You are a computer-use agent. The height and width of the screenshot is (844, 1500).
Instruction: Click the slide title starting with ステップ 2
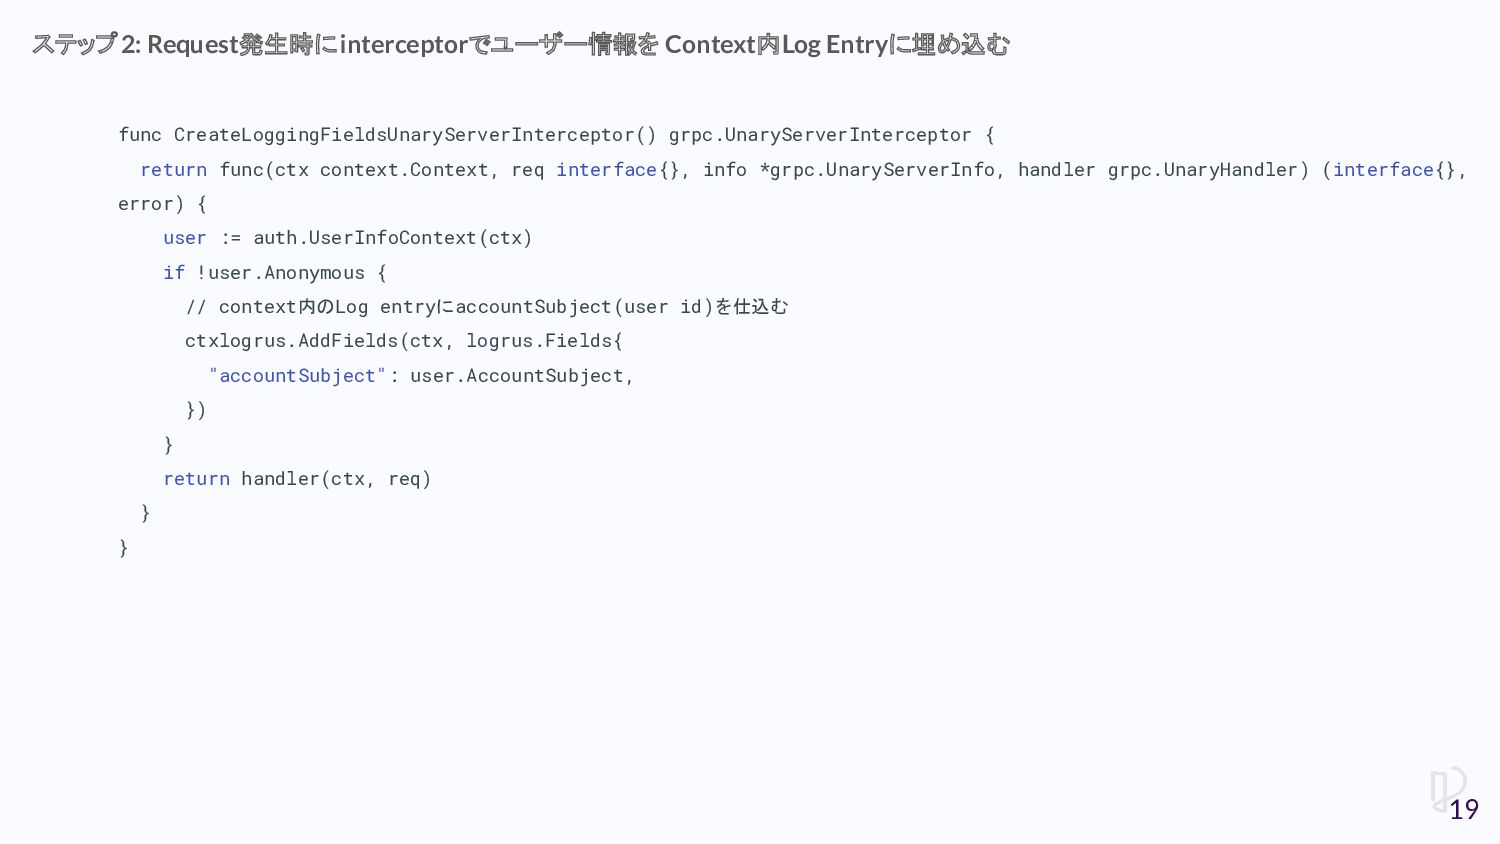(521, 45)
